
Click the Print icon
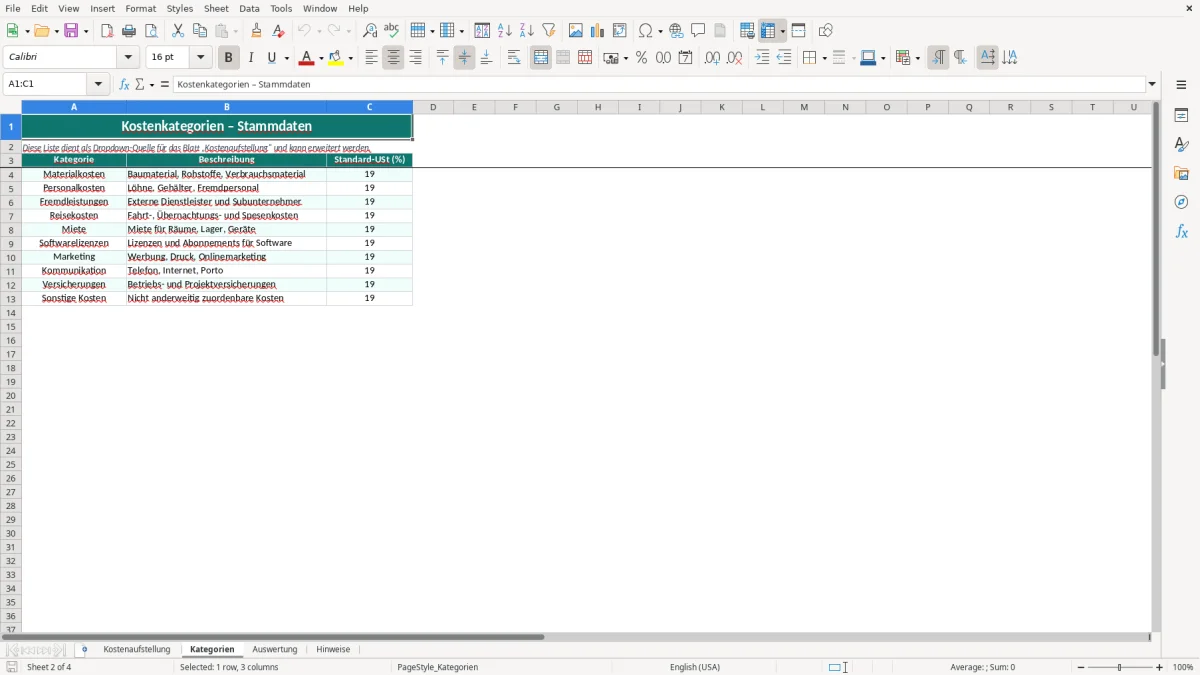tap(129, 31)
